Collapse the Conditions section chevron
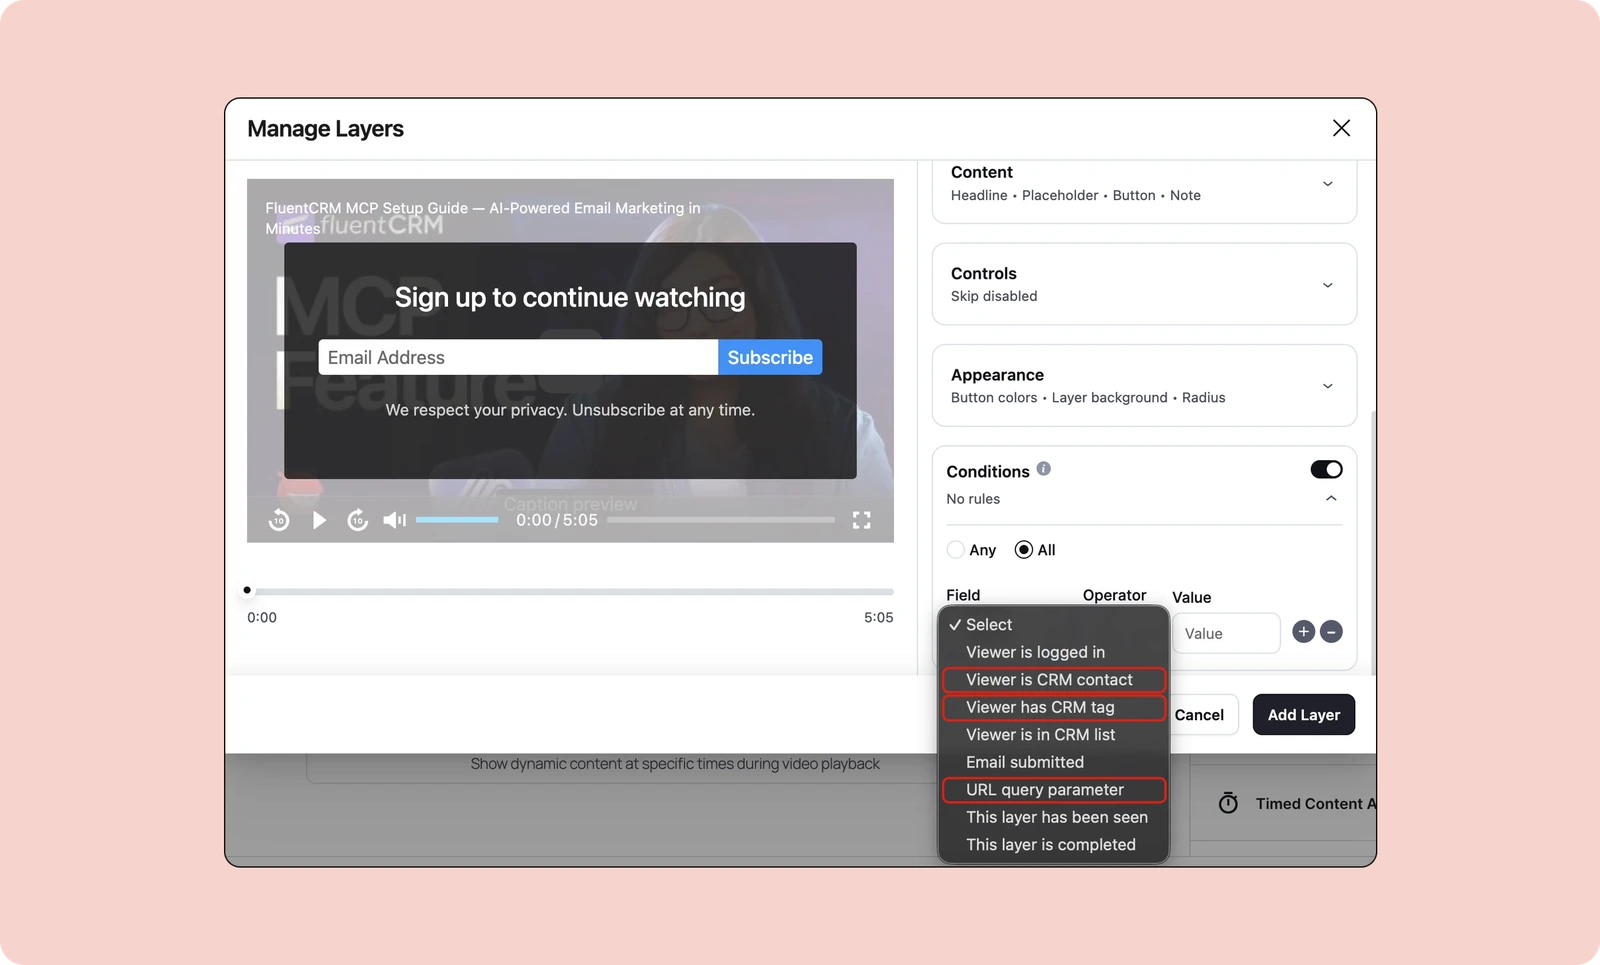1600x965 pixels. 1331,498
